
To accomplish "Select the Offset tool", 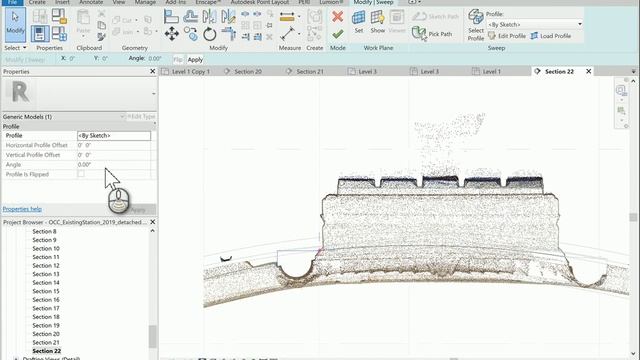I will click(190, 17).
